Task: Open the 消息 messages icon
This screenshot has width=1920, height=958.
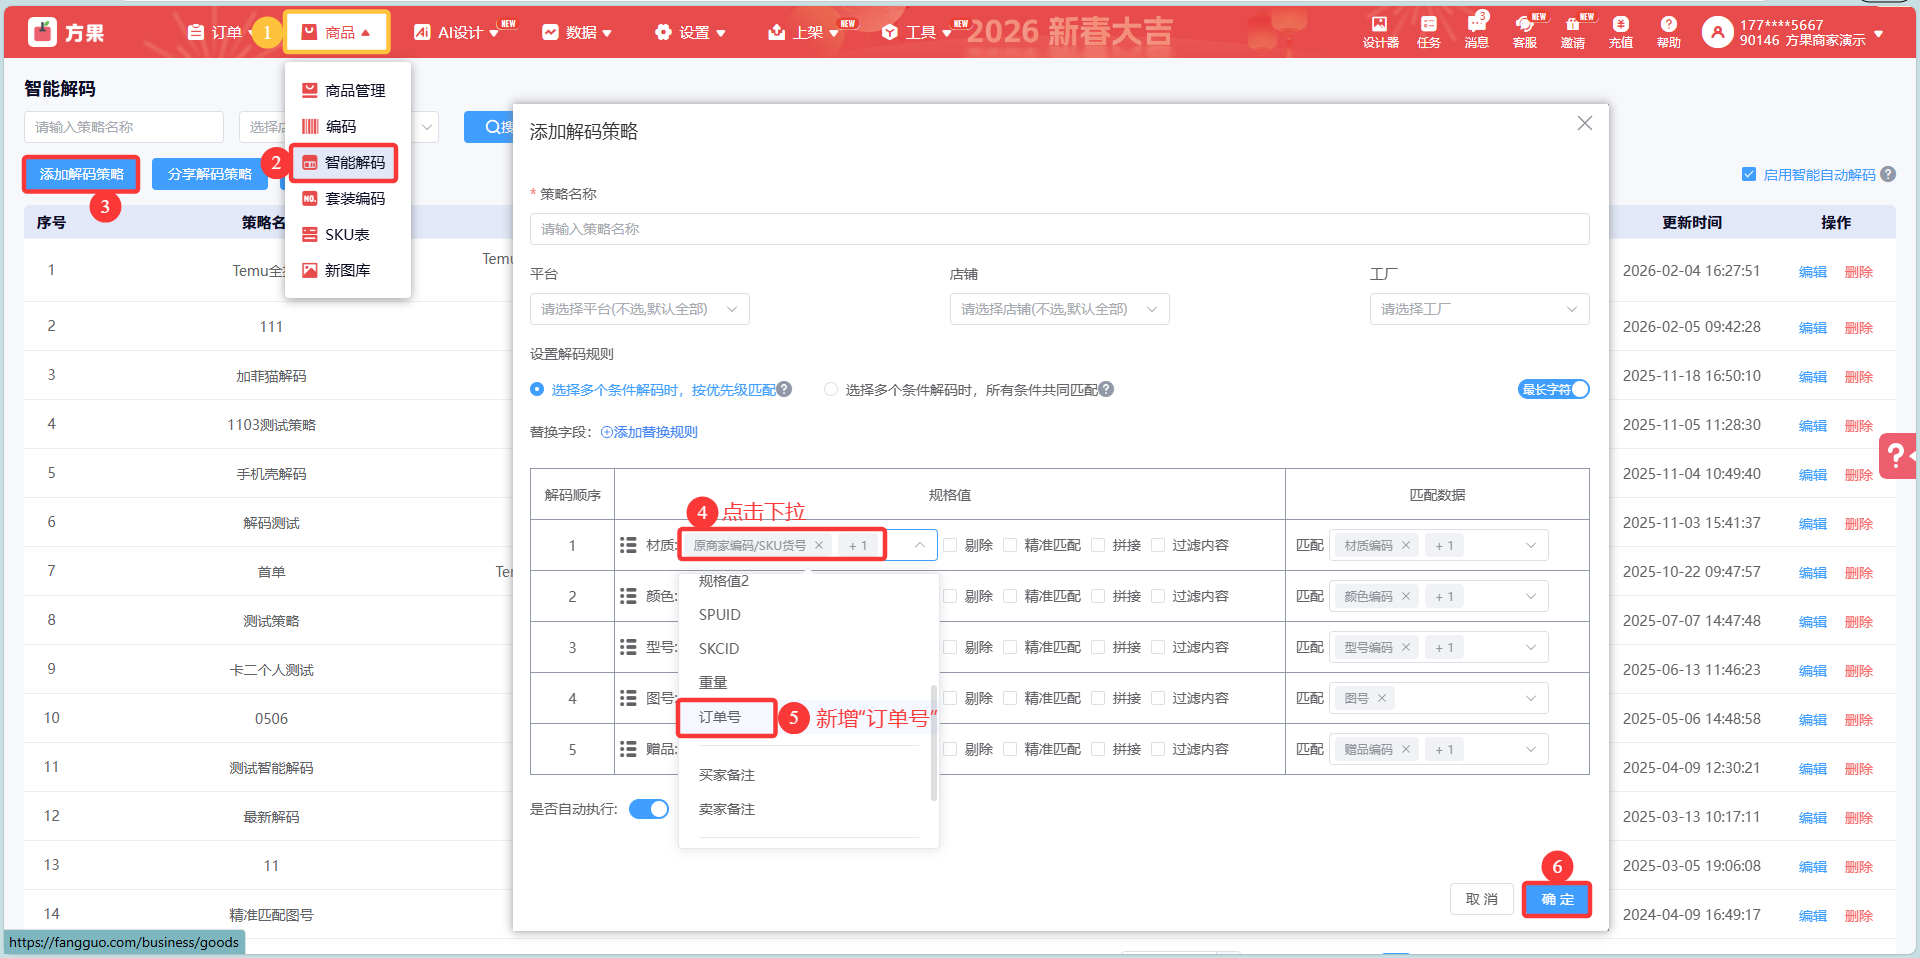Action: 1476,32
